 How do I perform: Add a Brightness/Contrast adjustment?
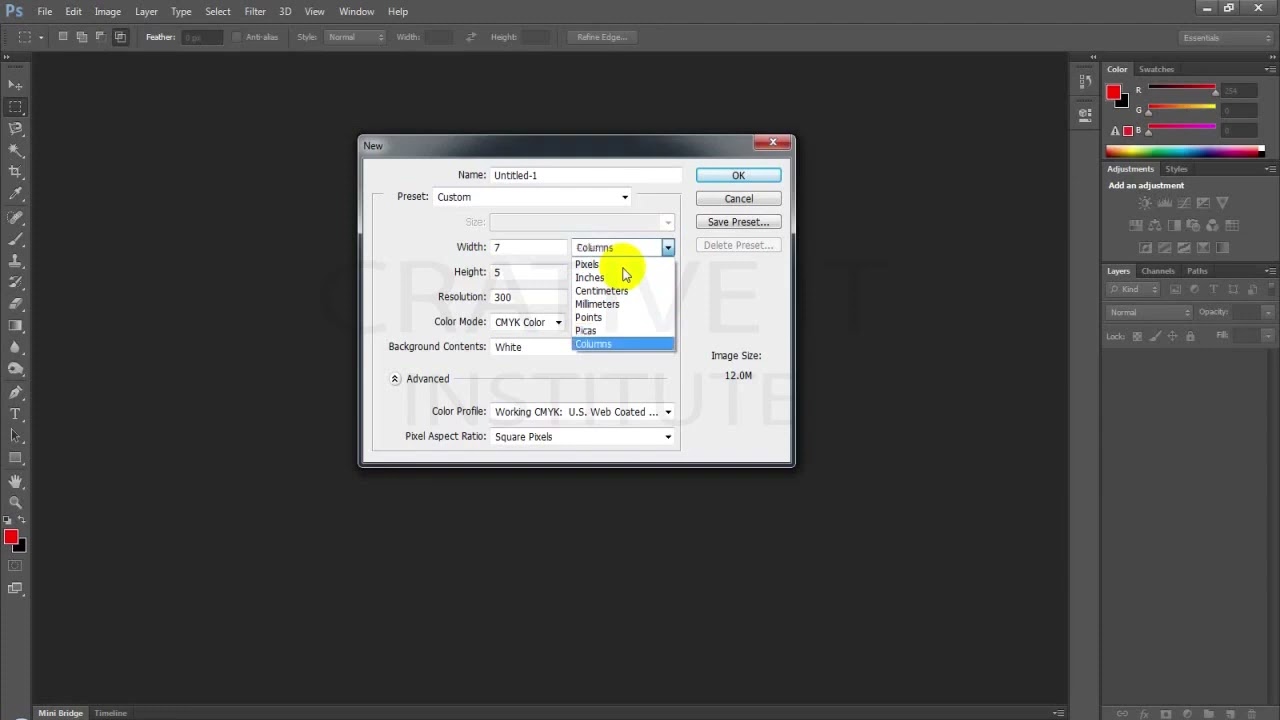[x=1144, y=203]
